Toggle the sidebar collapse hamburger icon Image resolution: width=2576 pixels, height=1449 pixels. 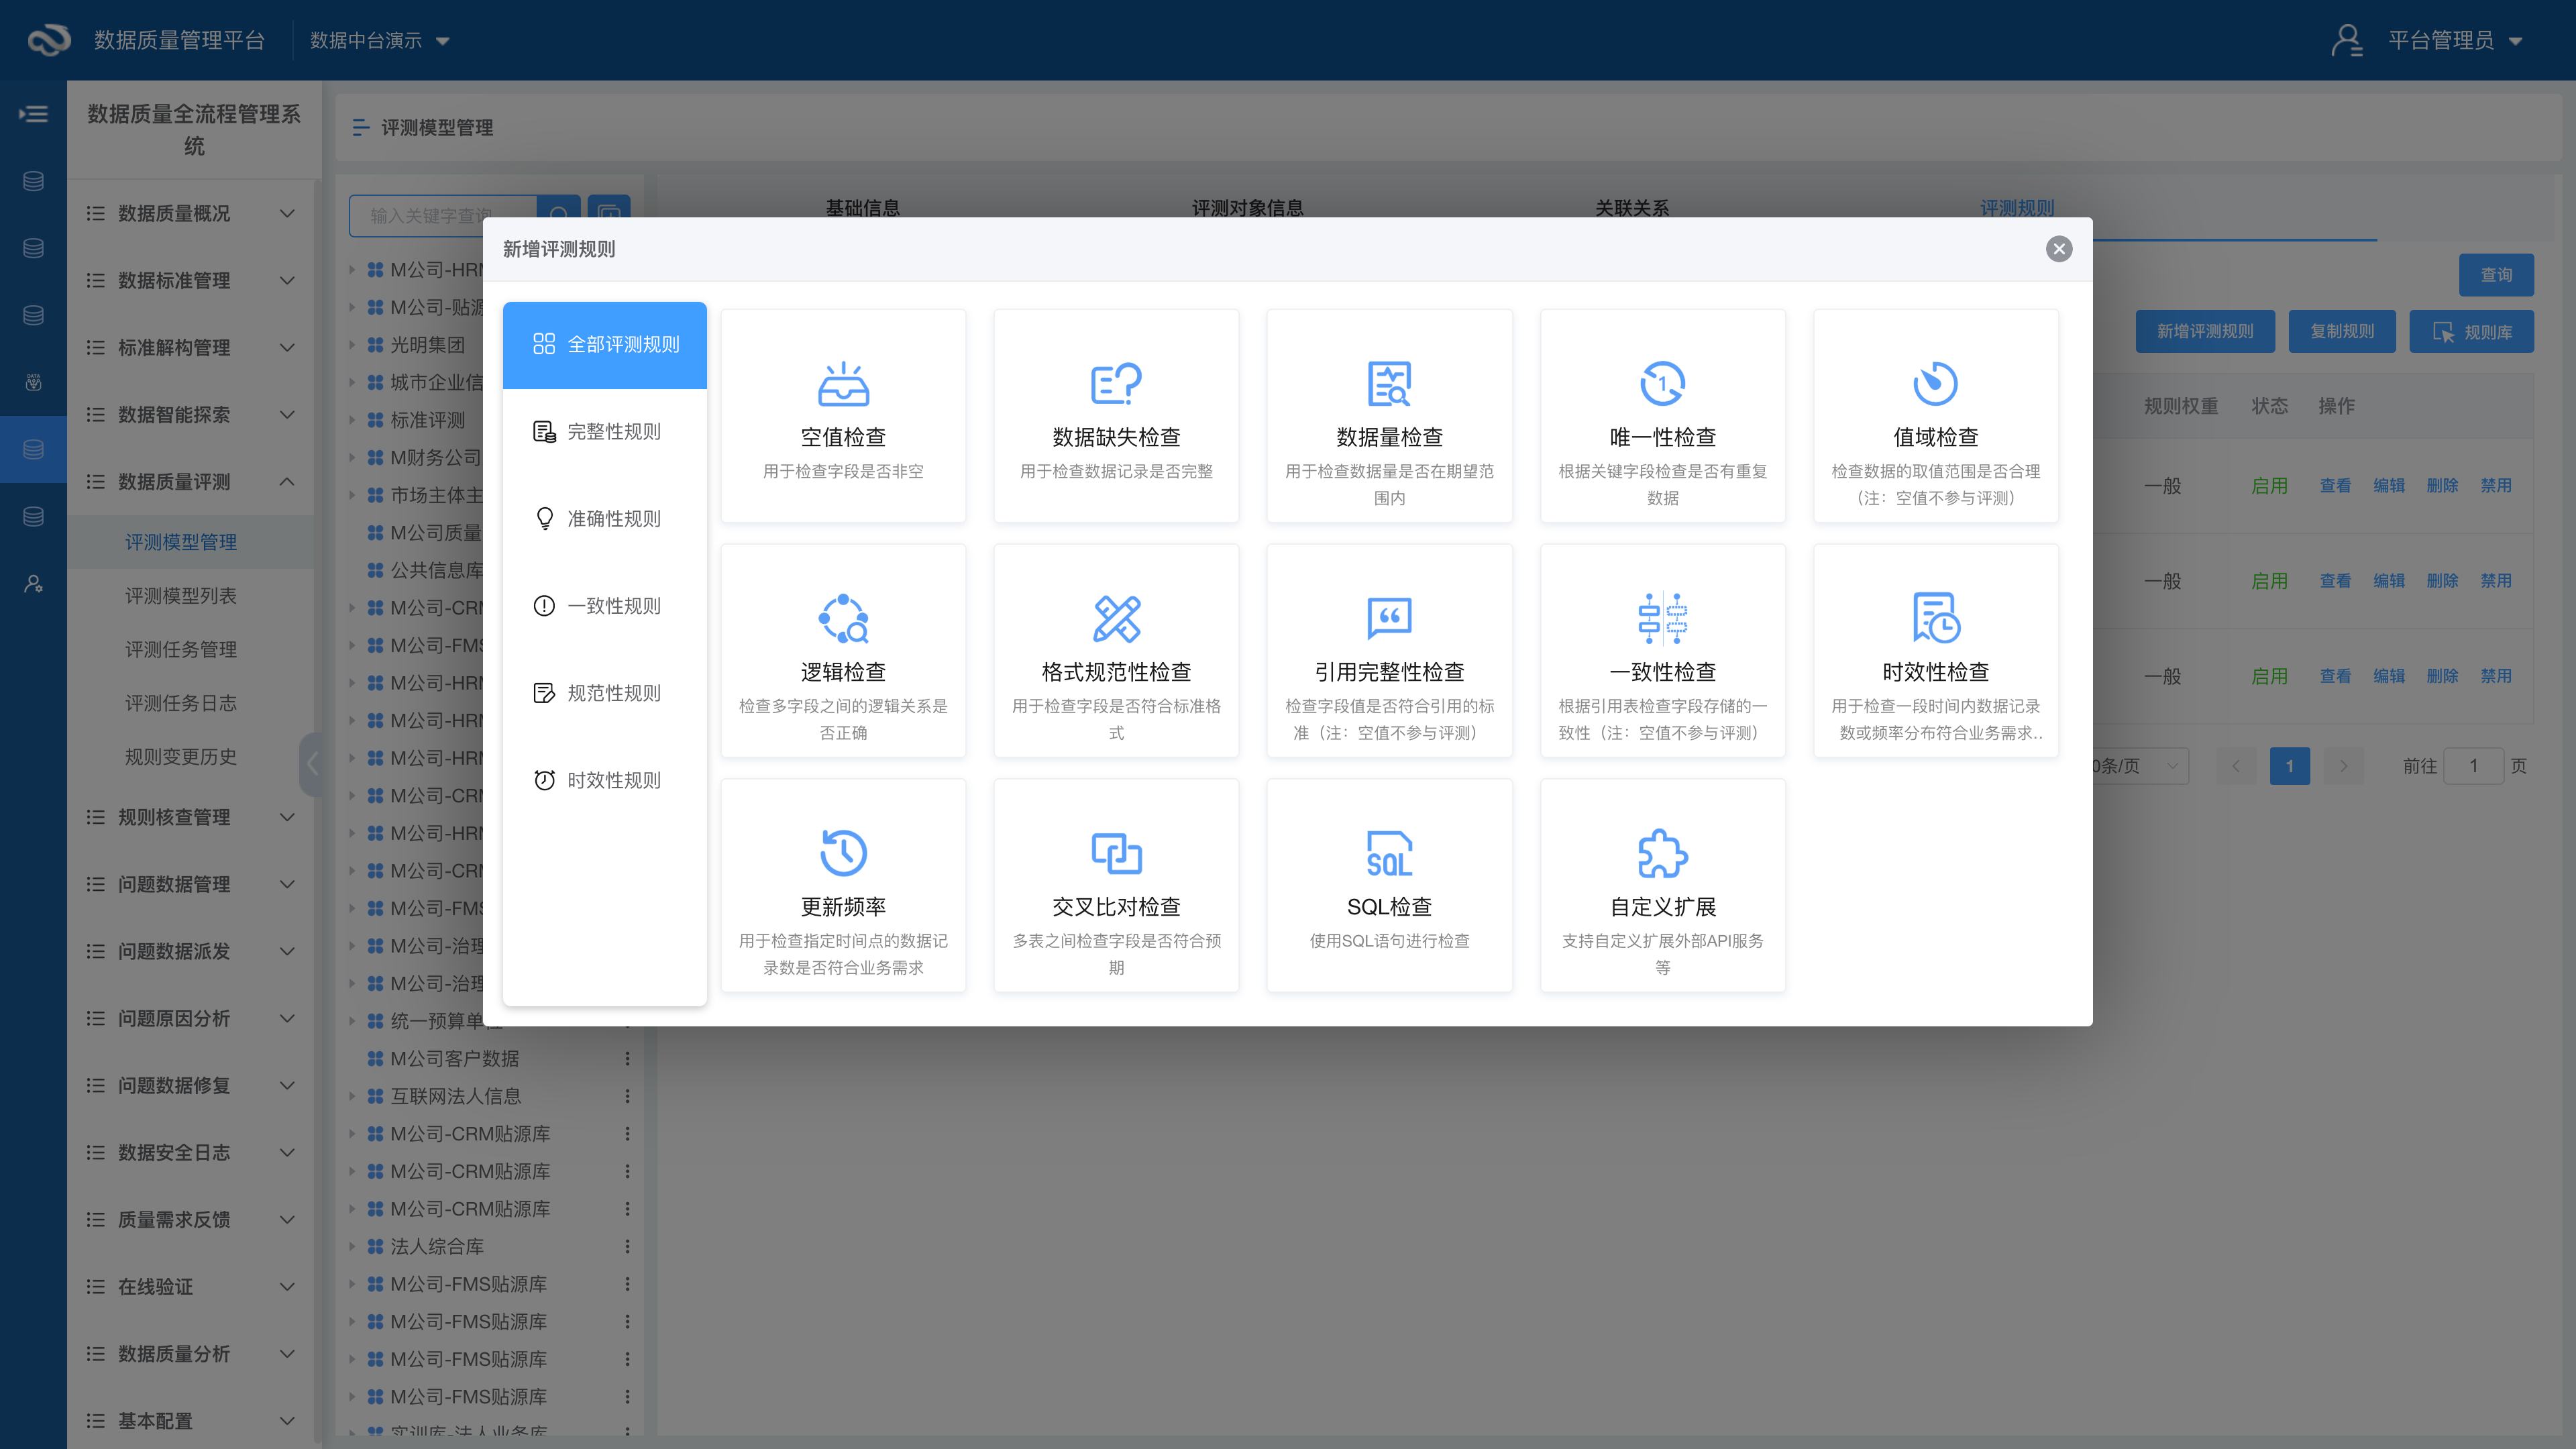click(33, 114)
